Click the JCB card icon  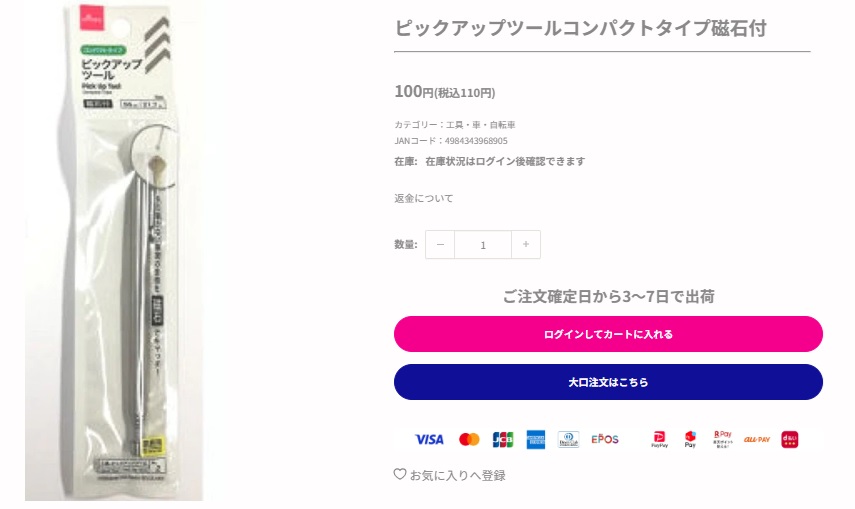(502, 439)
